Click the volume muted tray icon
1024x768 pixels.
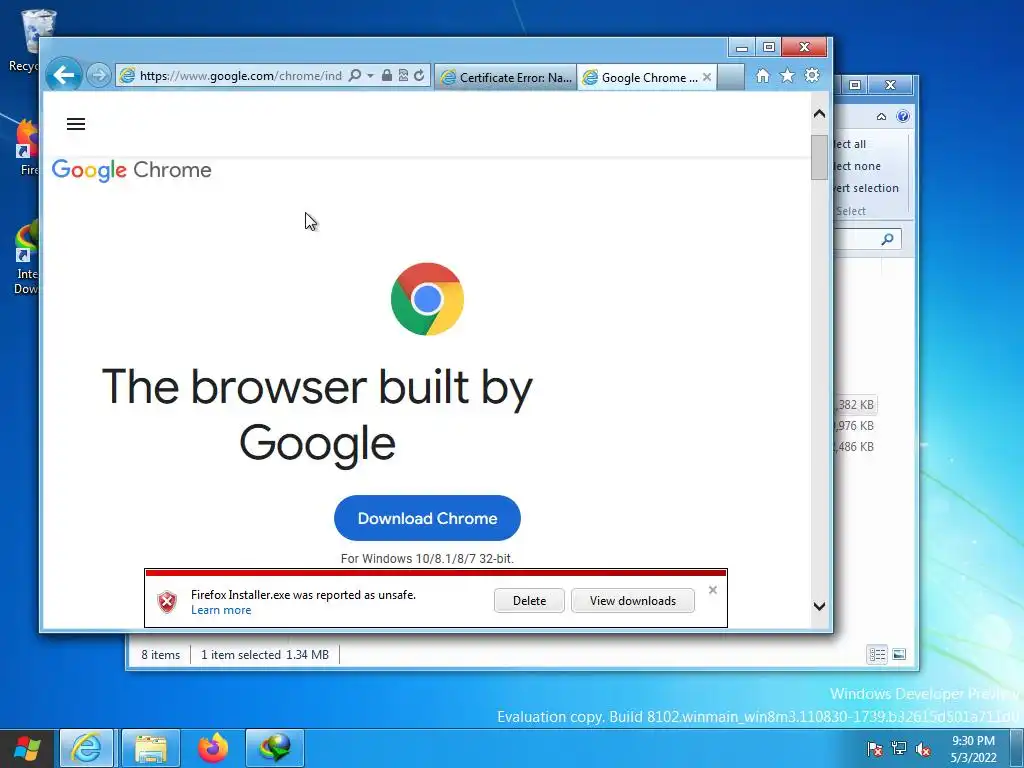(x=923, y=749)
